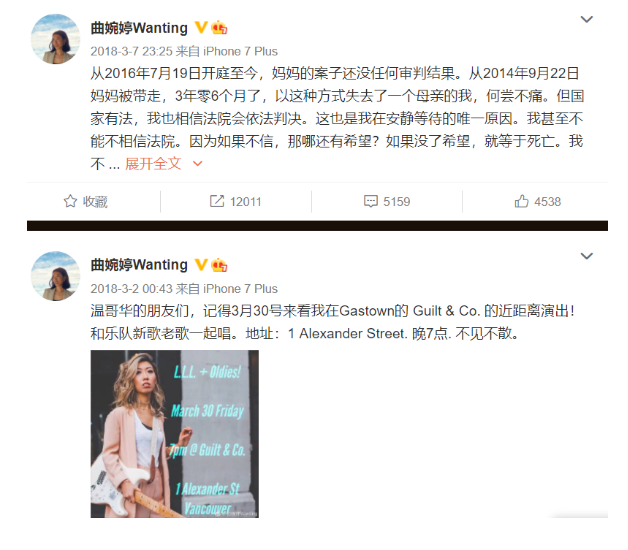Open the second post's options chevron menu
The height and width of the screenshot is (550, 628).
click(x=586, y=256)
